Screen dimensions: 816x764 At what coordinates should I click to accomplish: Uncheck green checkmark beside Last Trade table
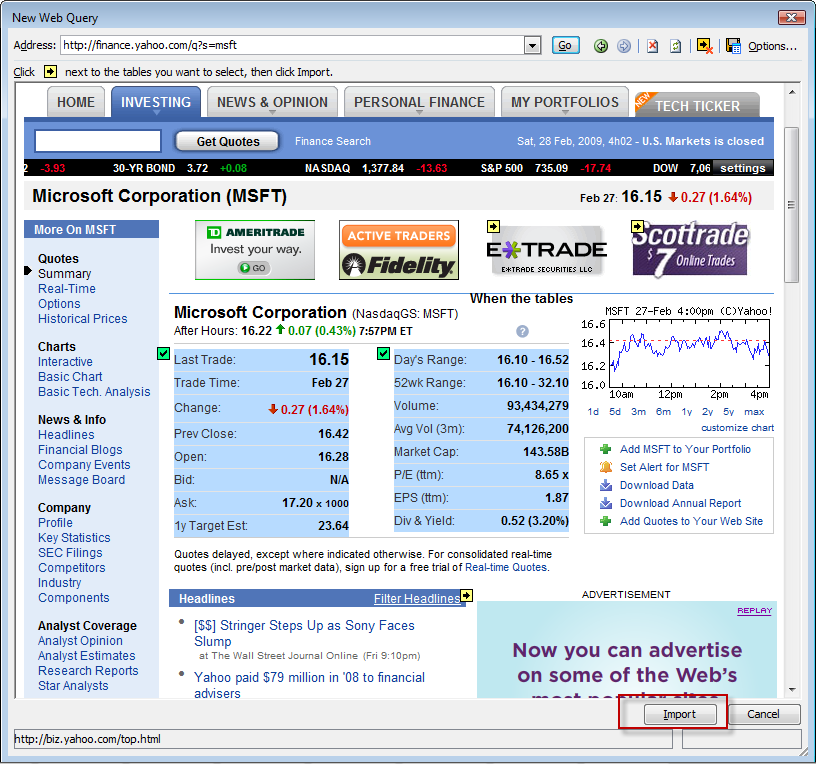coord(163,354)
